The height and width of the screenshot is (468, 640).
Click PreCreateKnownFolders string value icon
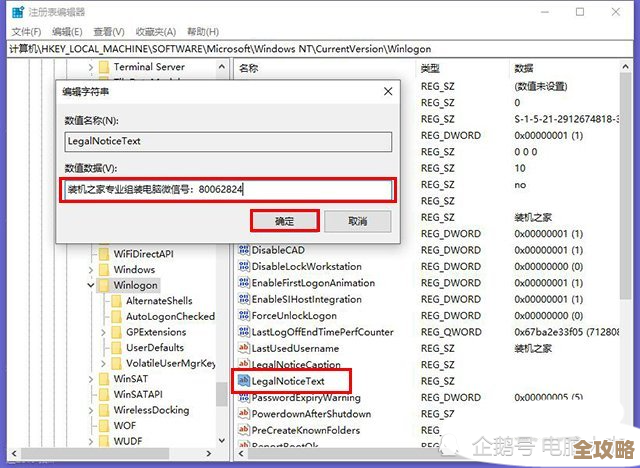tap(244, 430)
